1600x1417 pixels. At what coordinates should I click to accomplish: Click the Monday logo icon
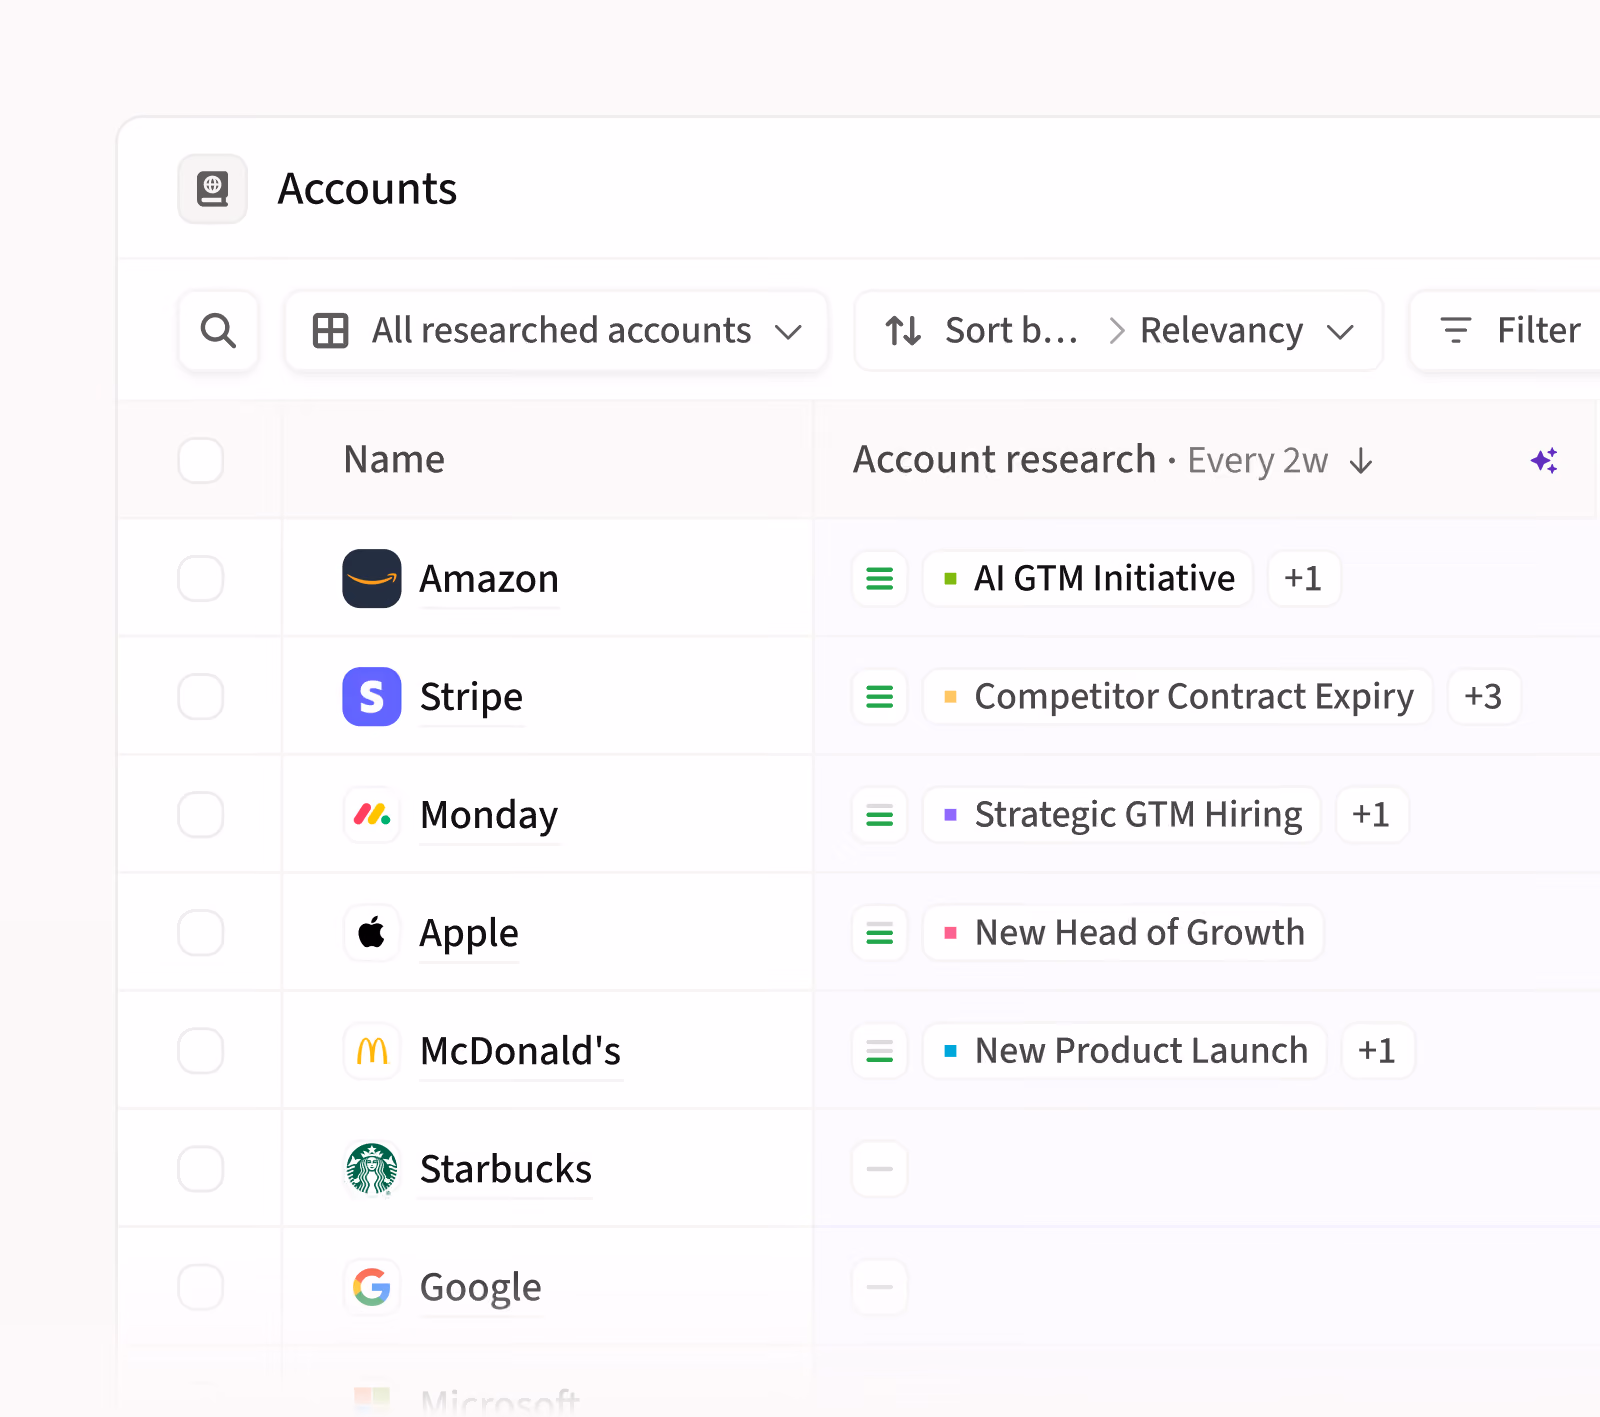coord(372,814)
